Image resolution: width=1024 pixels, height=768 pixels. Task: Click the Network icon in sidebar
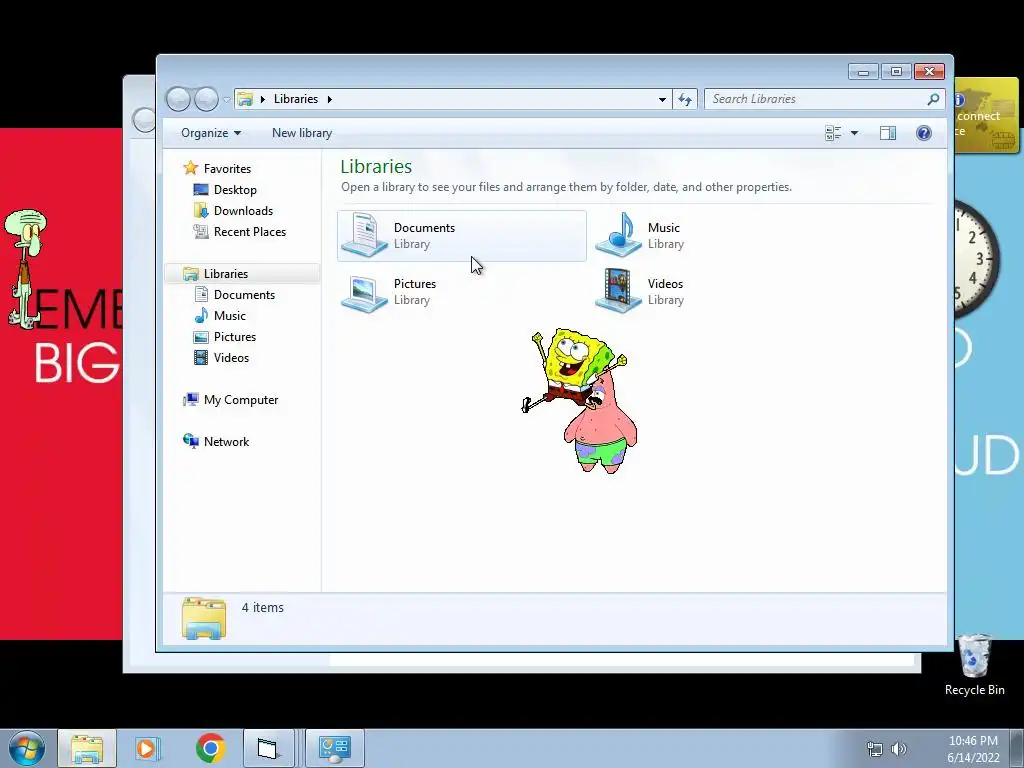[x=191, y=441]
